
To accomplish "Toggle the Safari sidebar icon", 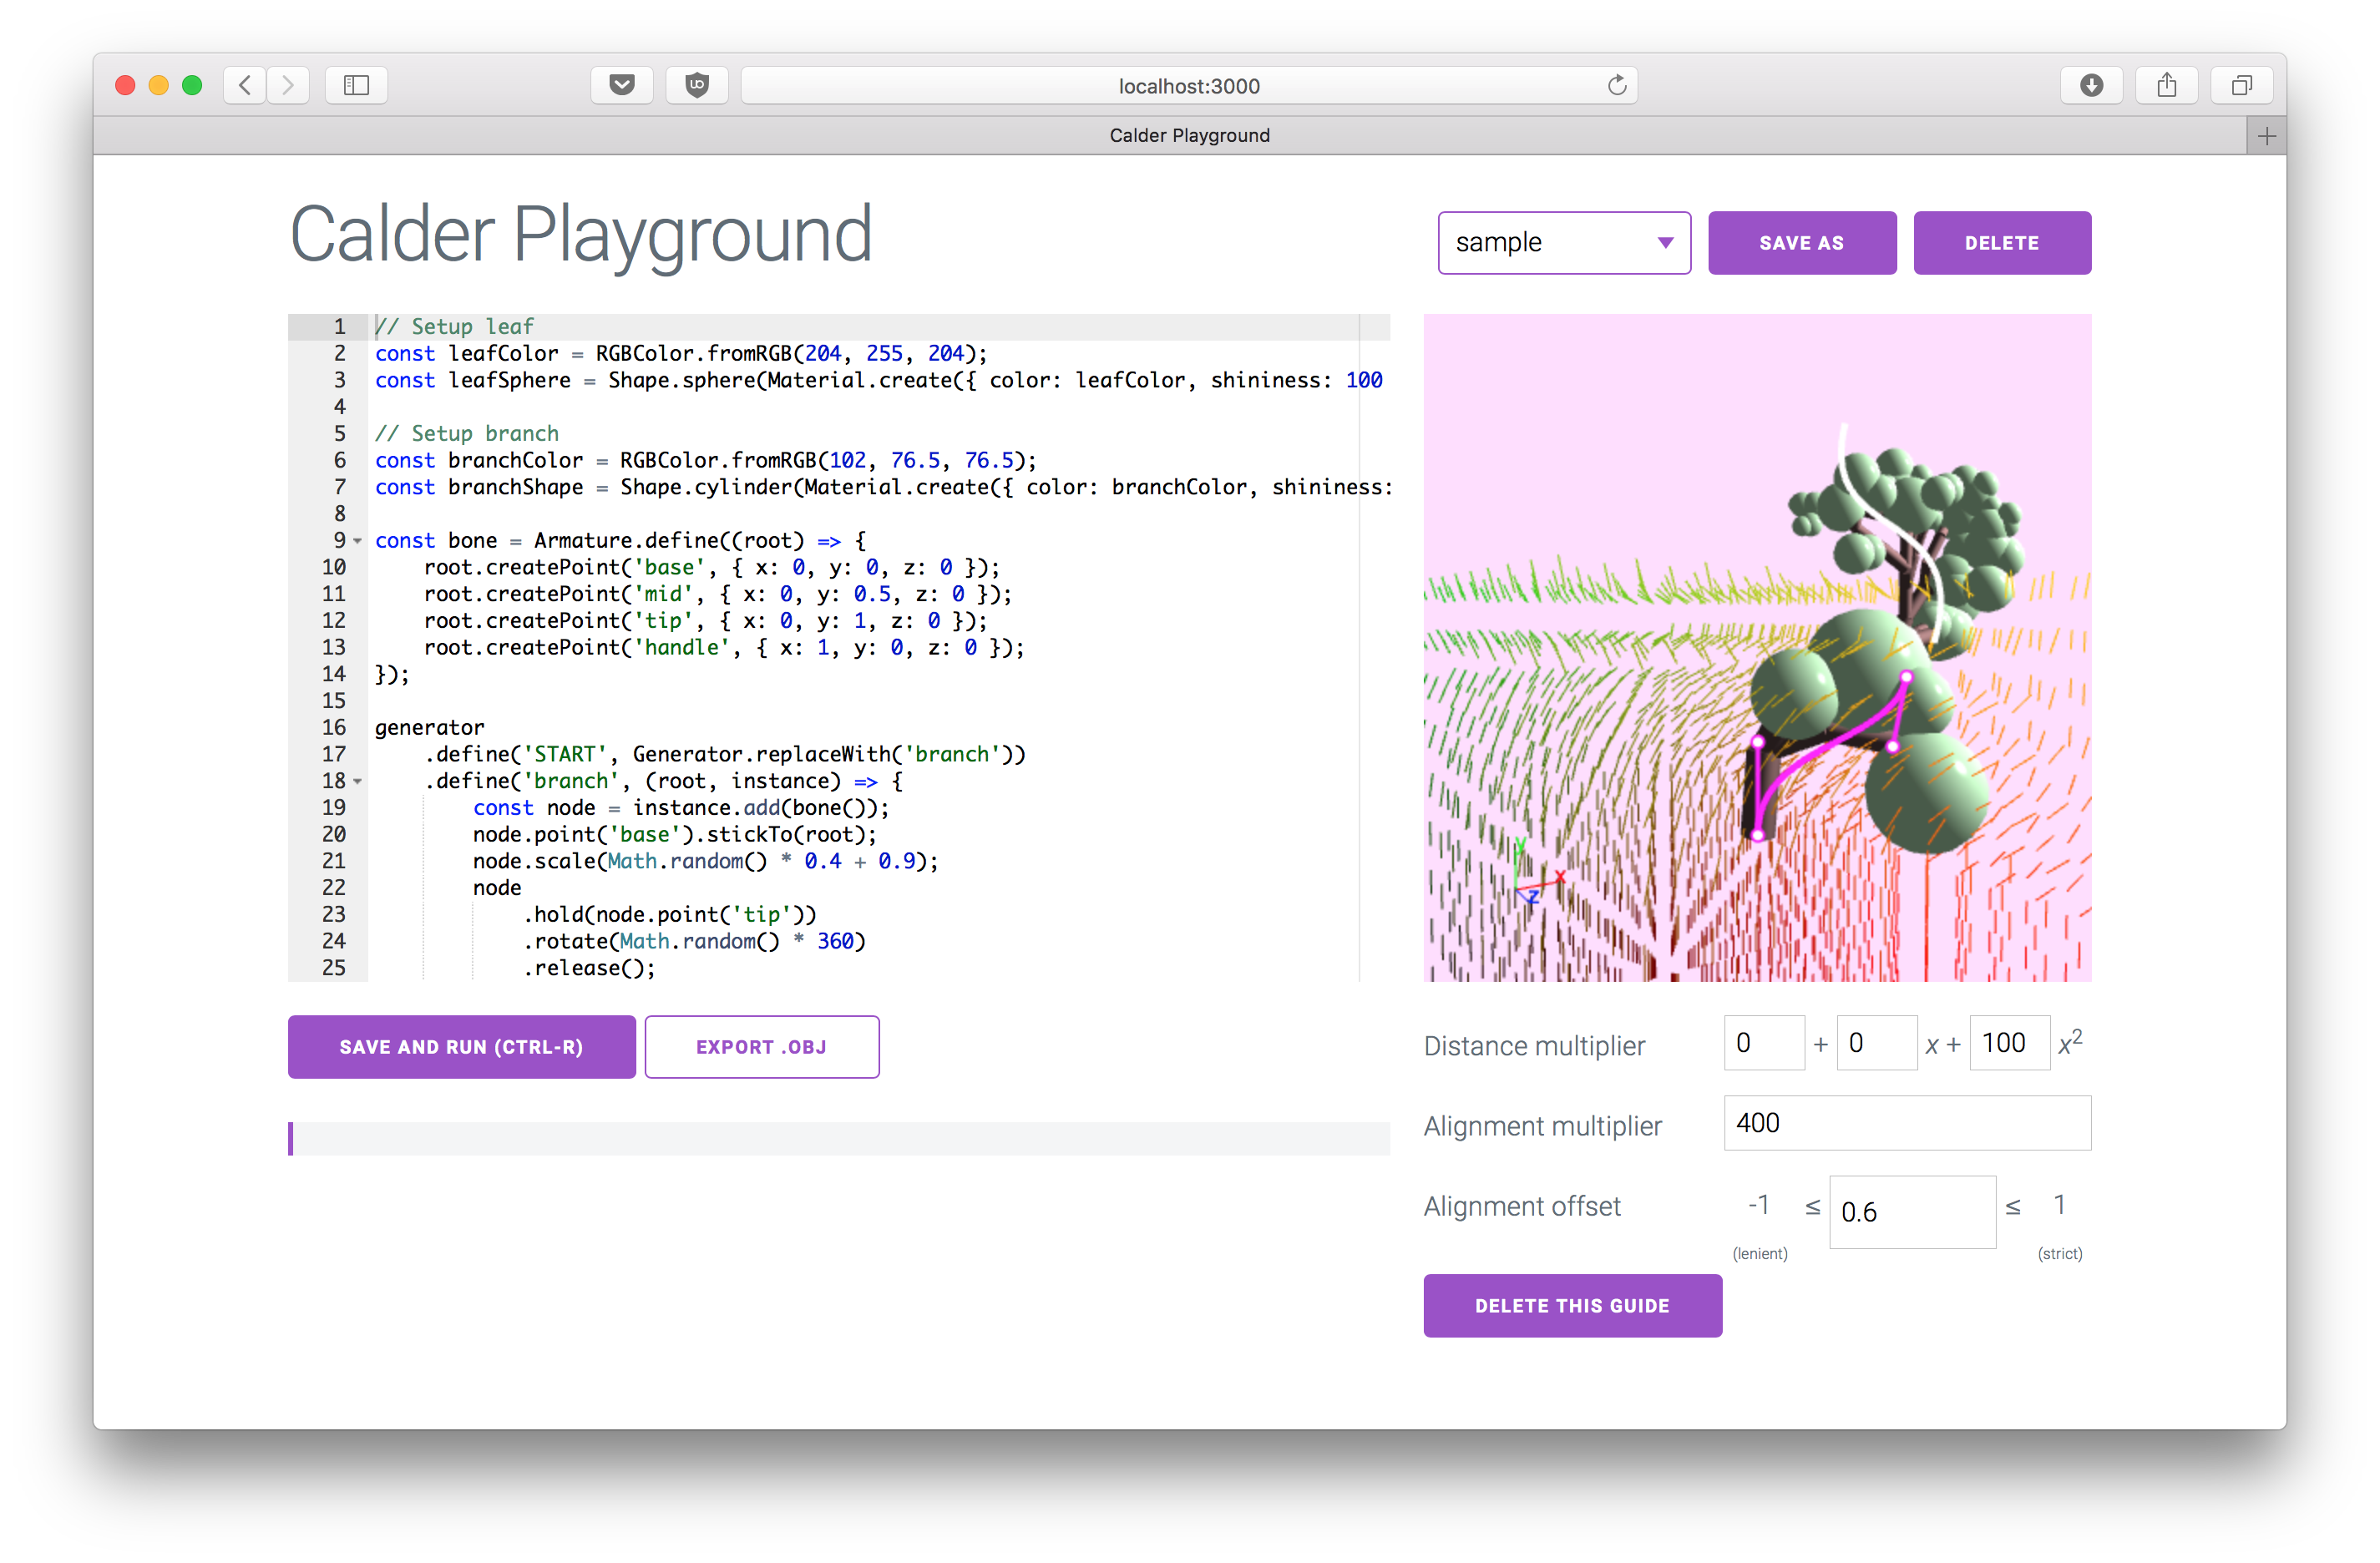I will tap(356, 85).
